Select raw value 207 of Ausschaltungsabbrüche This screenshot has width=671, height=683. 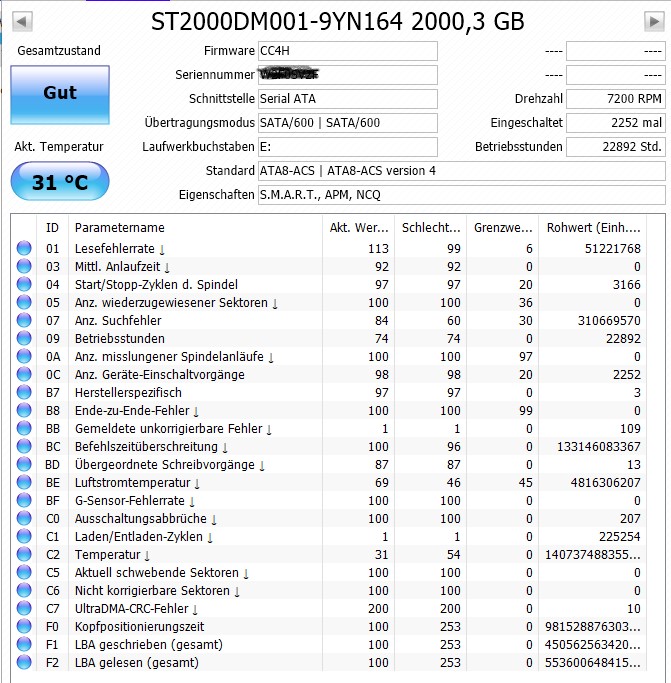click(630, 519)
